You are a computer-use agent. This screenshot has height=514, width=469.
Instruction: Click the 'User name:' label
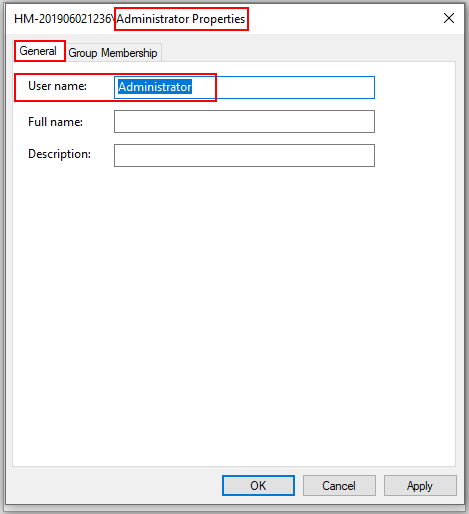(57, 86)
